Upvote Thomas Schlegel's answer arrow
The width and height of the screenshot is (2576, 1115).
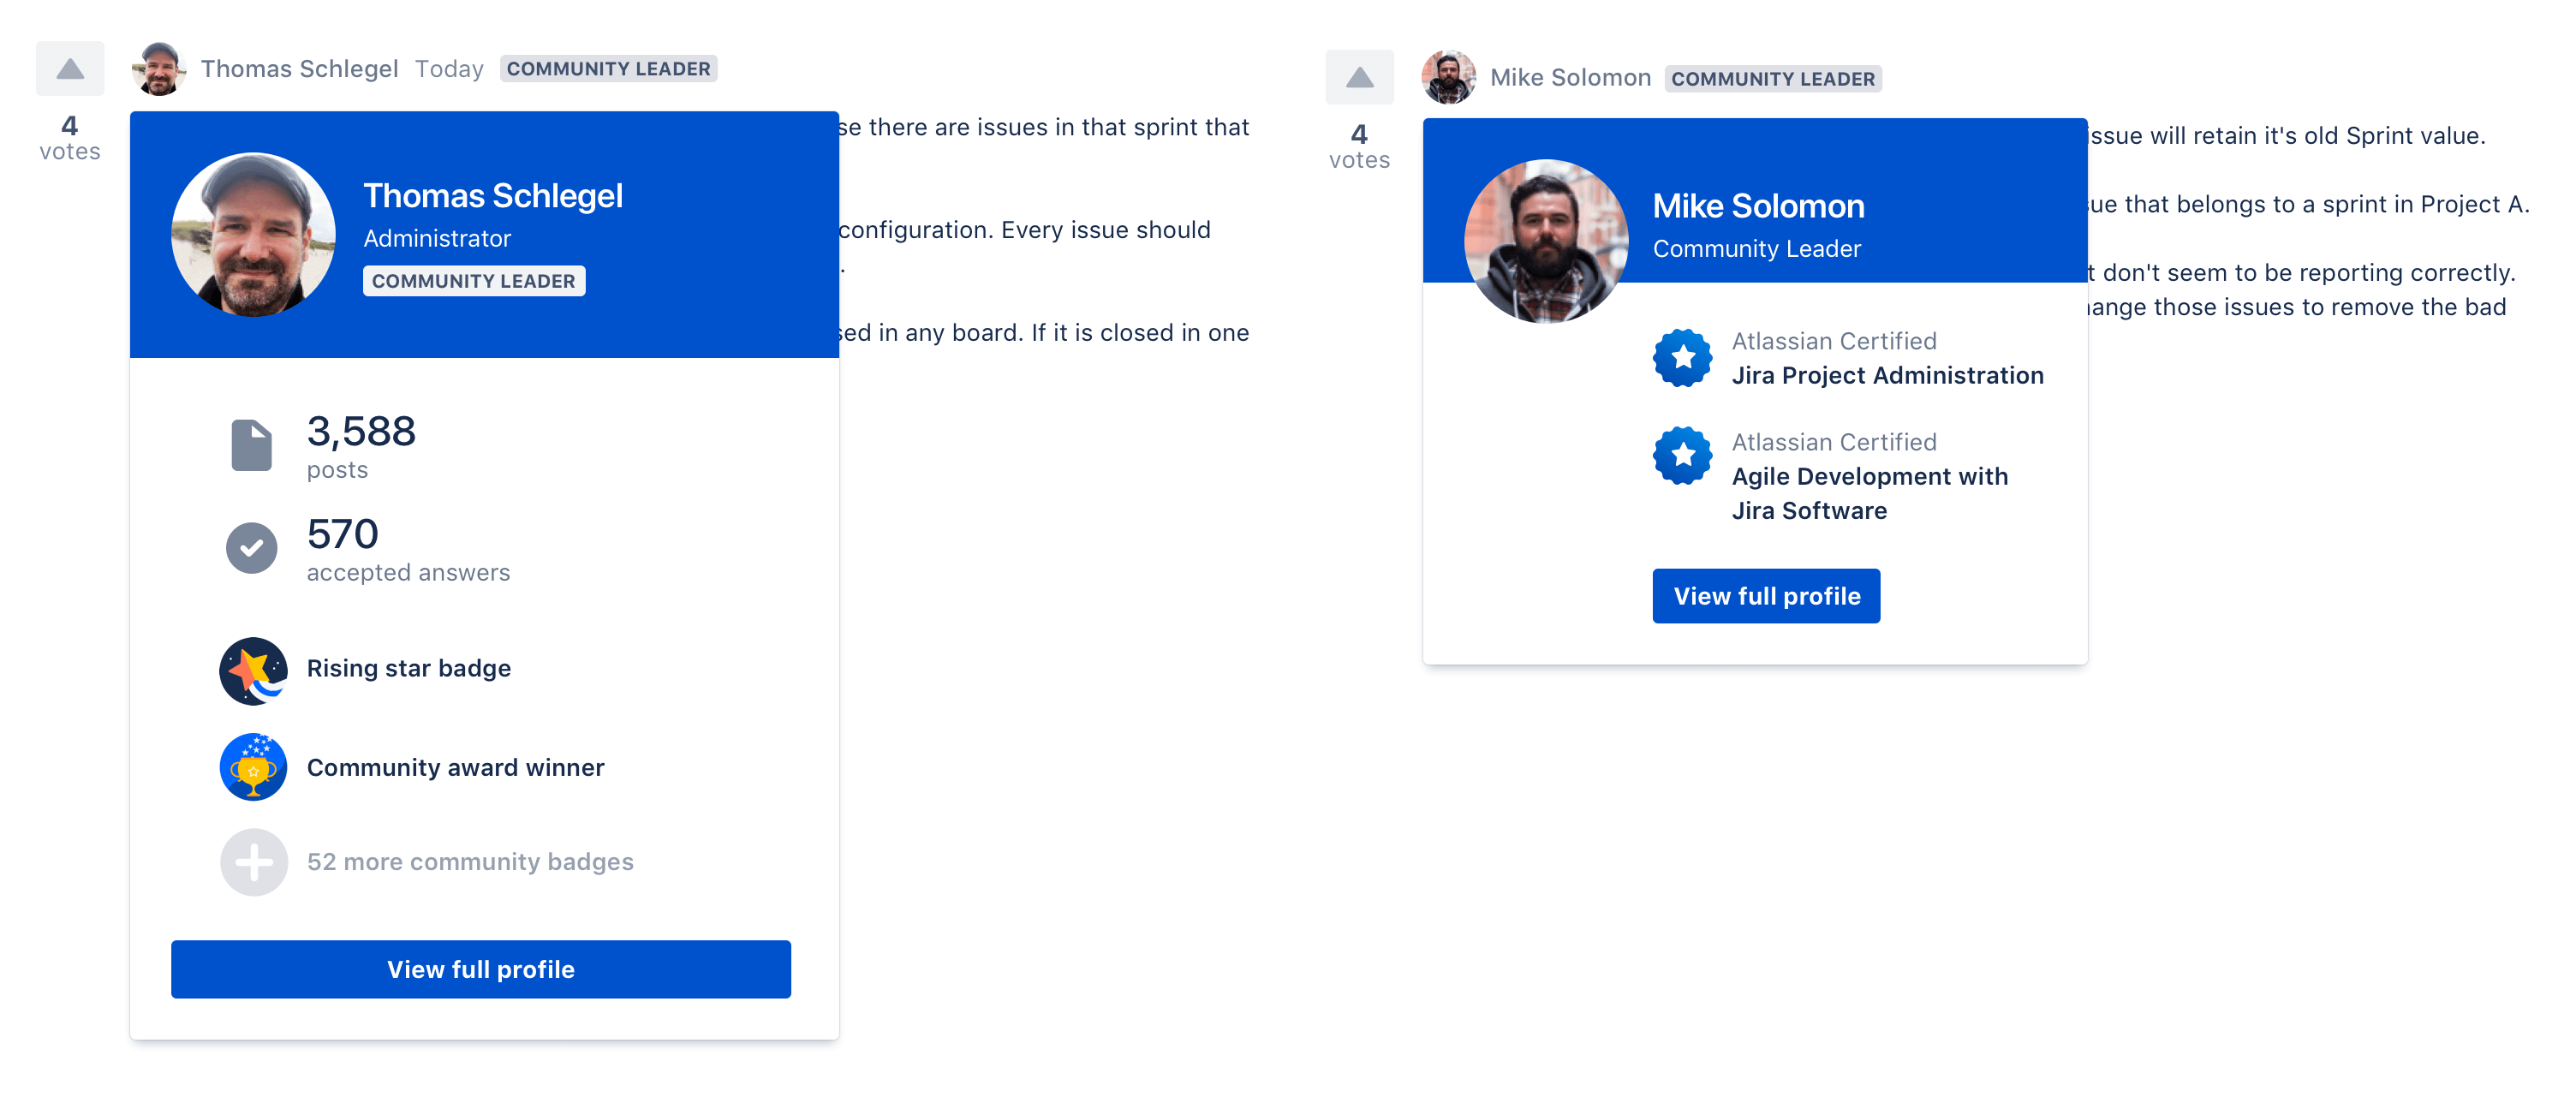pyautogui.click(x=70, y=68)
